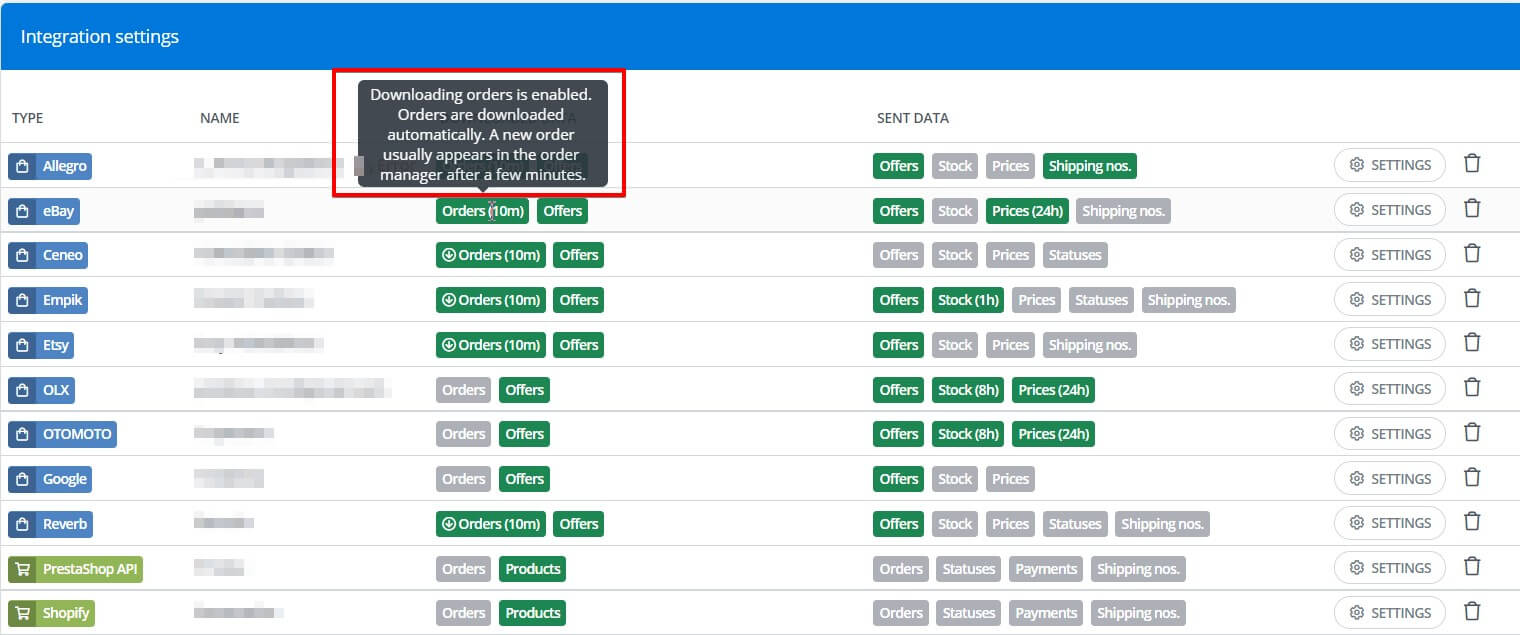Click the SETTINGS button in the Reverb row

(1390, 523)
